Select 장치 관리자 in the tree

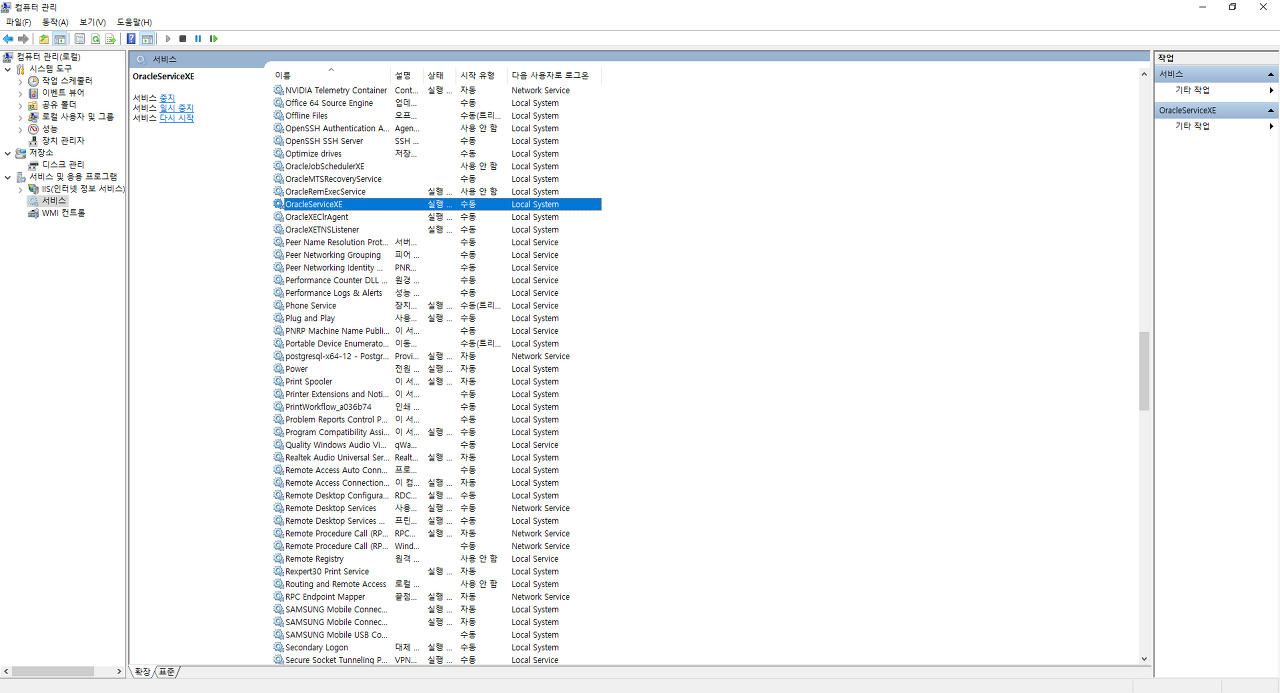(x=63, y=141)
